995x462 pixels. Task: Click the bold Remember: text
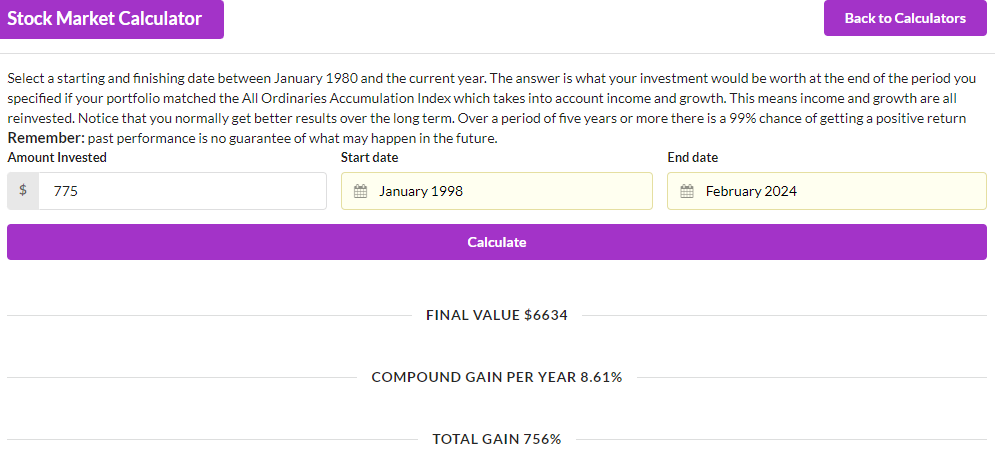(46, 138)
